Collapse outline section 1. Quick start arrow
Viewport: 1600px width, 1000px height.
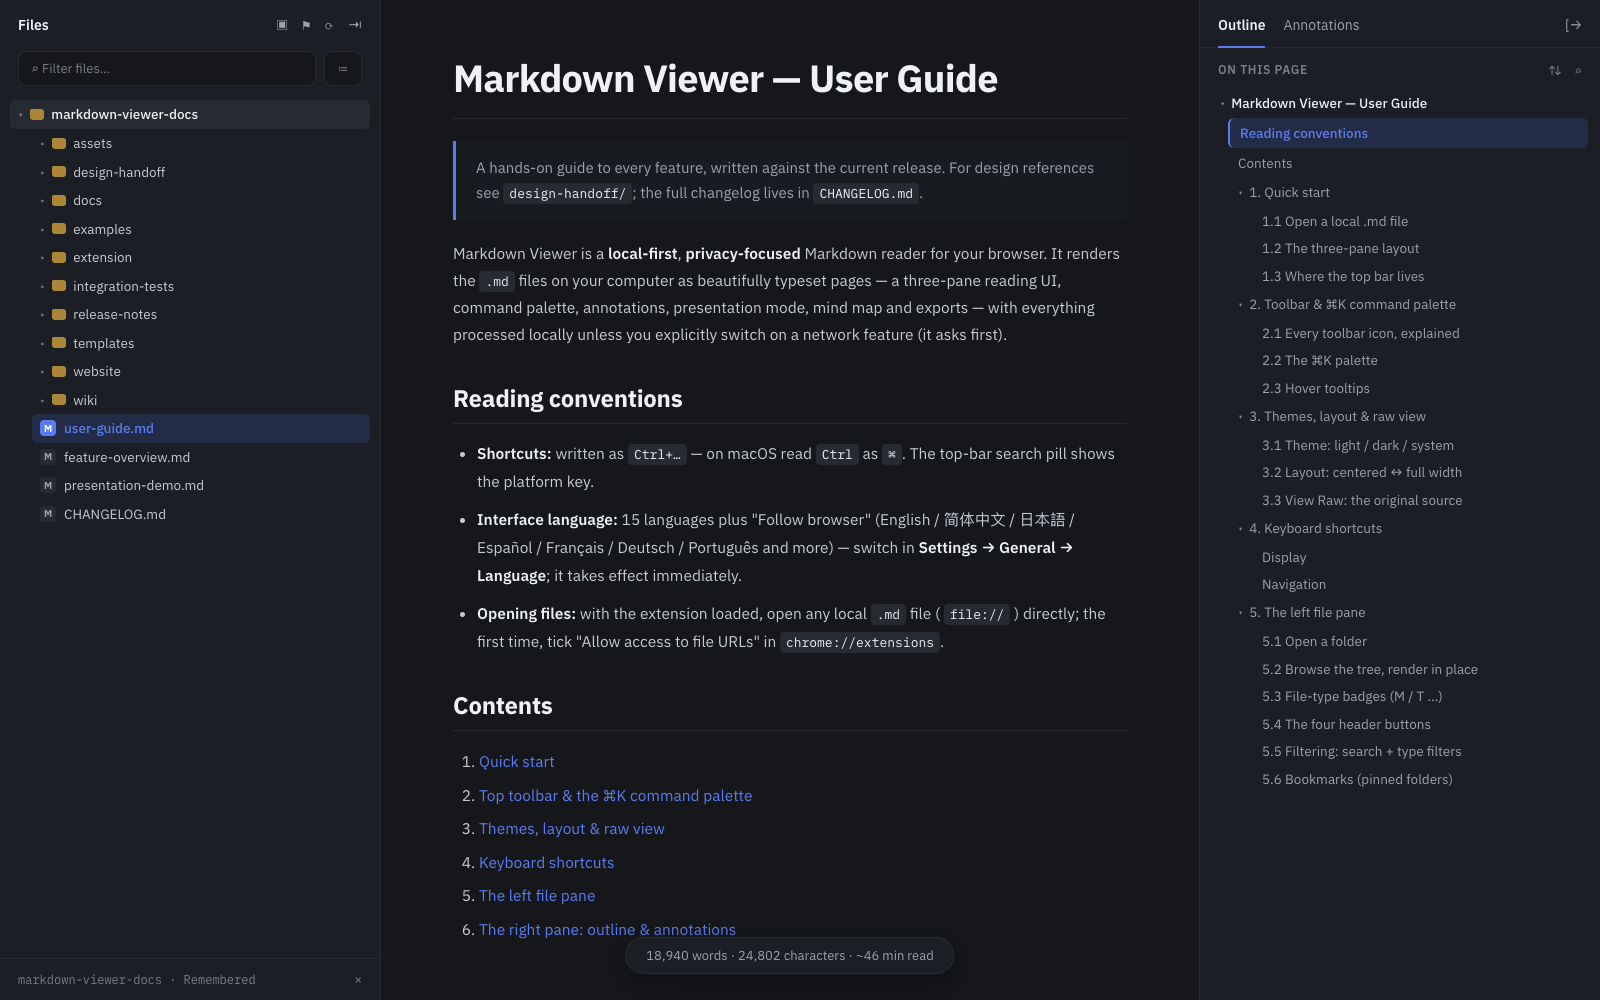(x=1240, y=193)
